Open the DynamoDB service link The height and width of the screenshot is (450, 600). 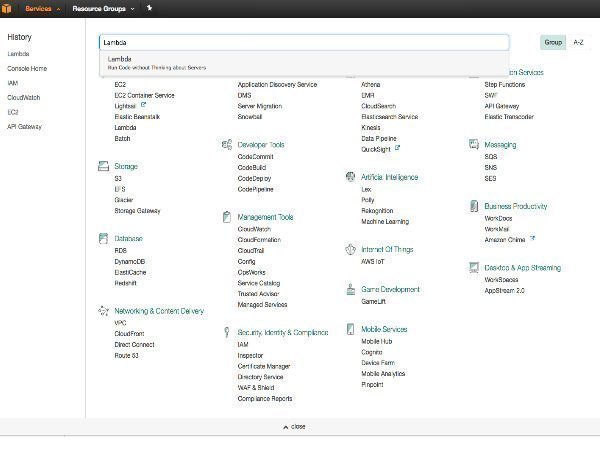coord(129,261)
